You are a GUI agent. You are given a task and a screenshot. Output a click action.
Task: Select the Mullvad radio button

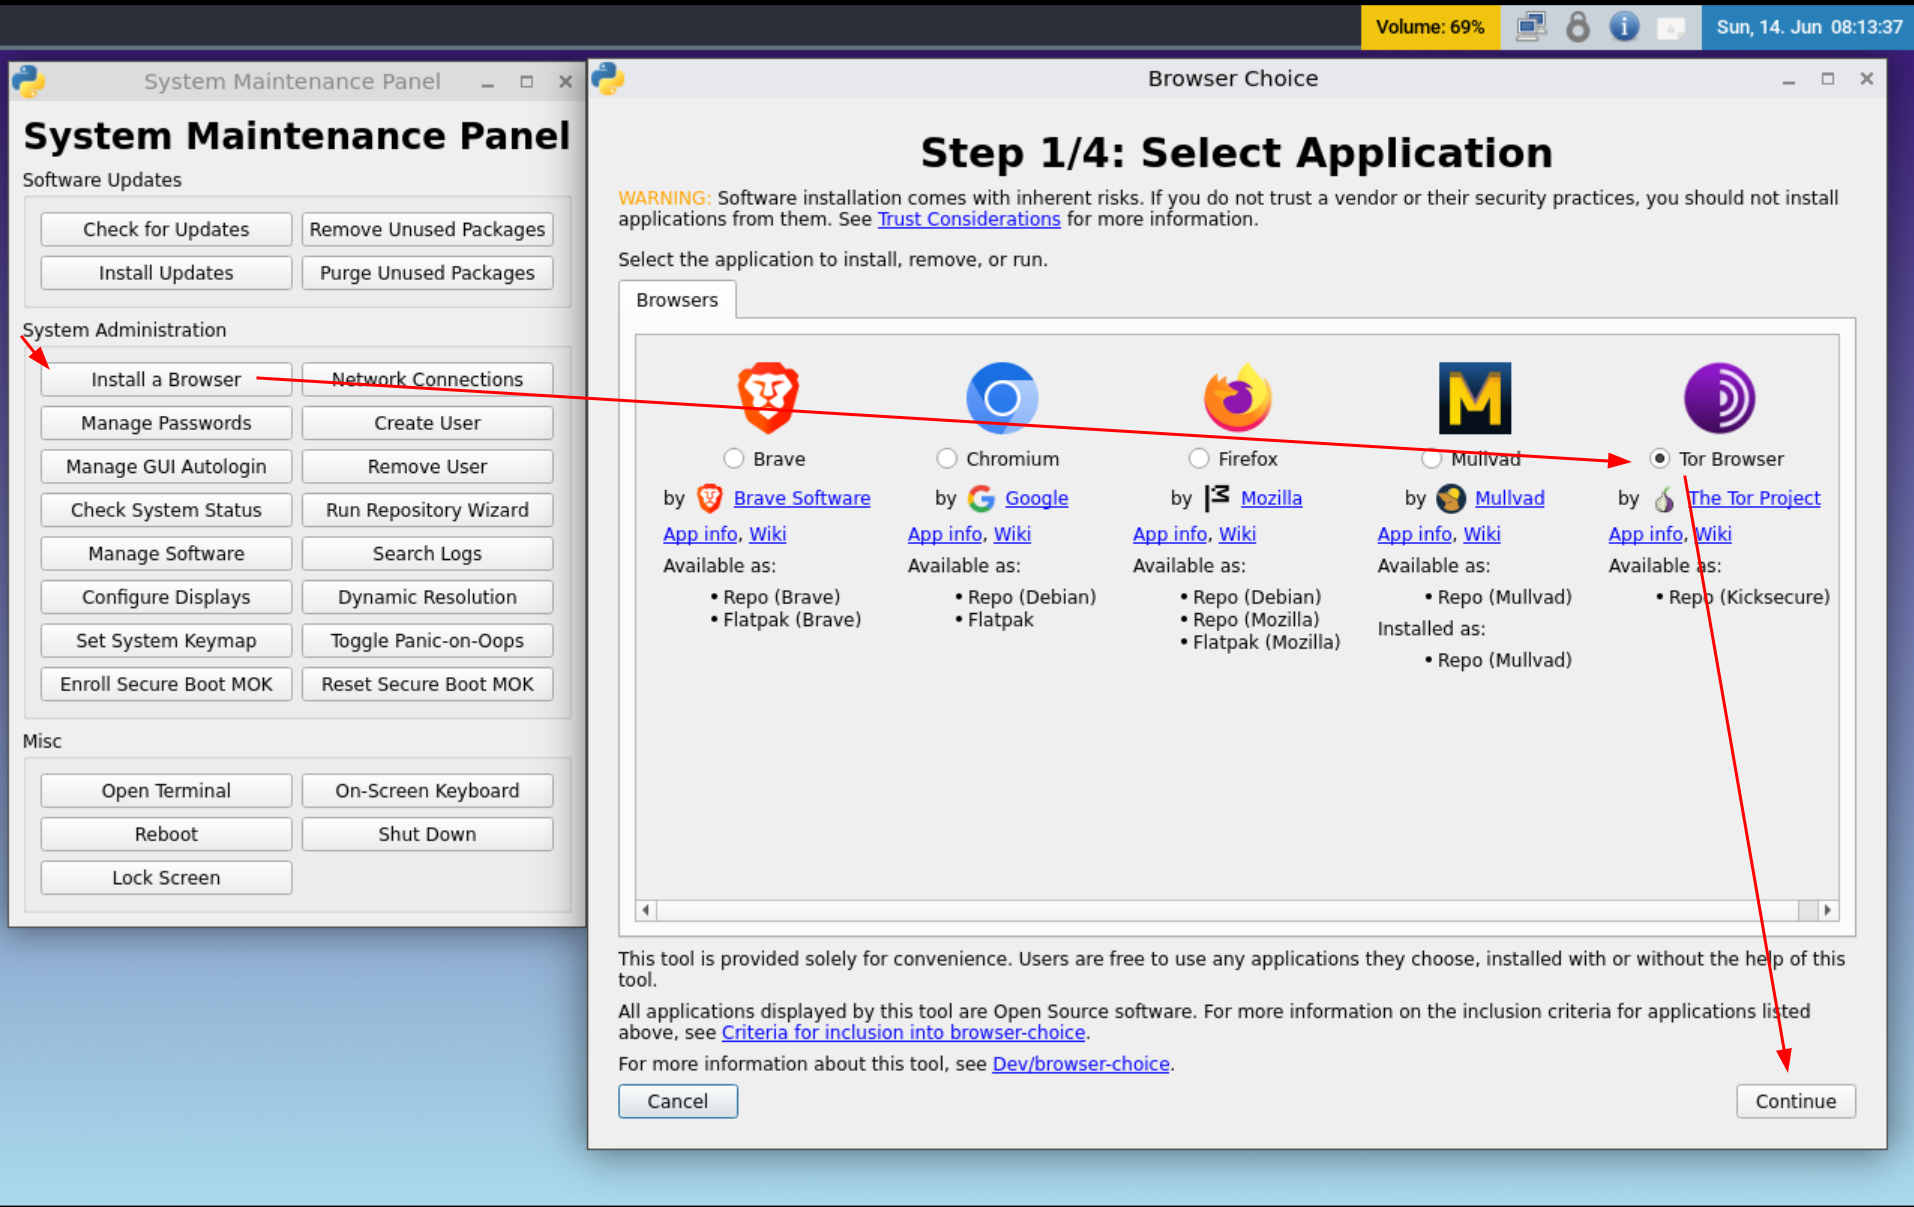(1432, 459)
